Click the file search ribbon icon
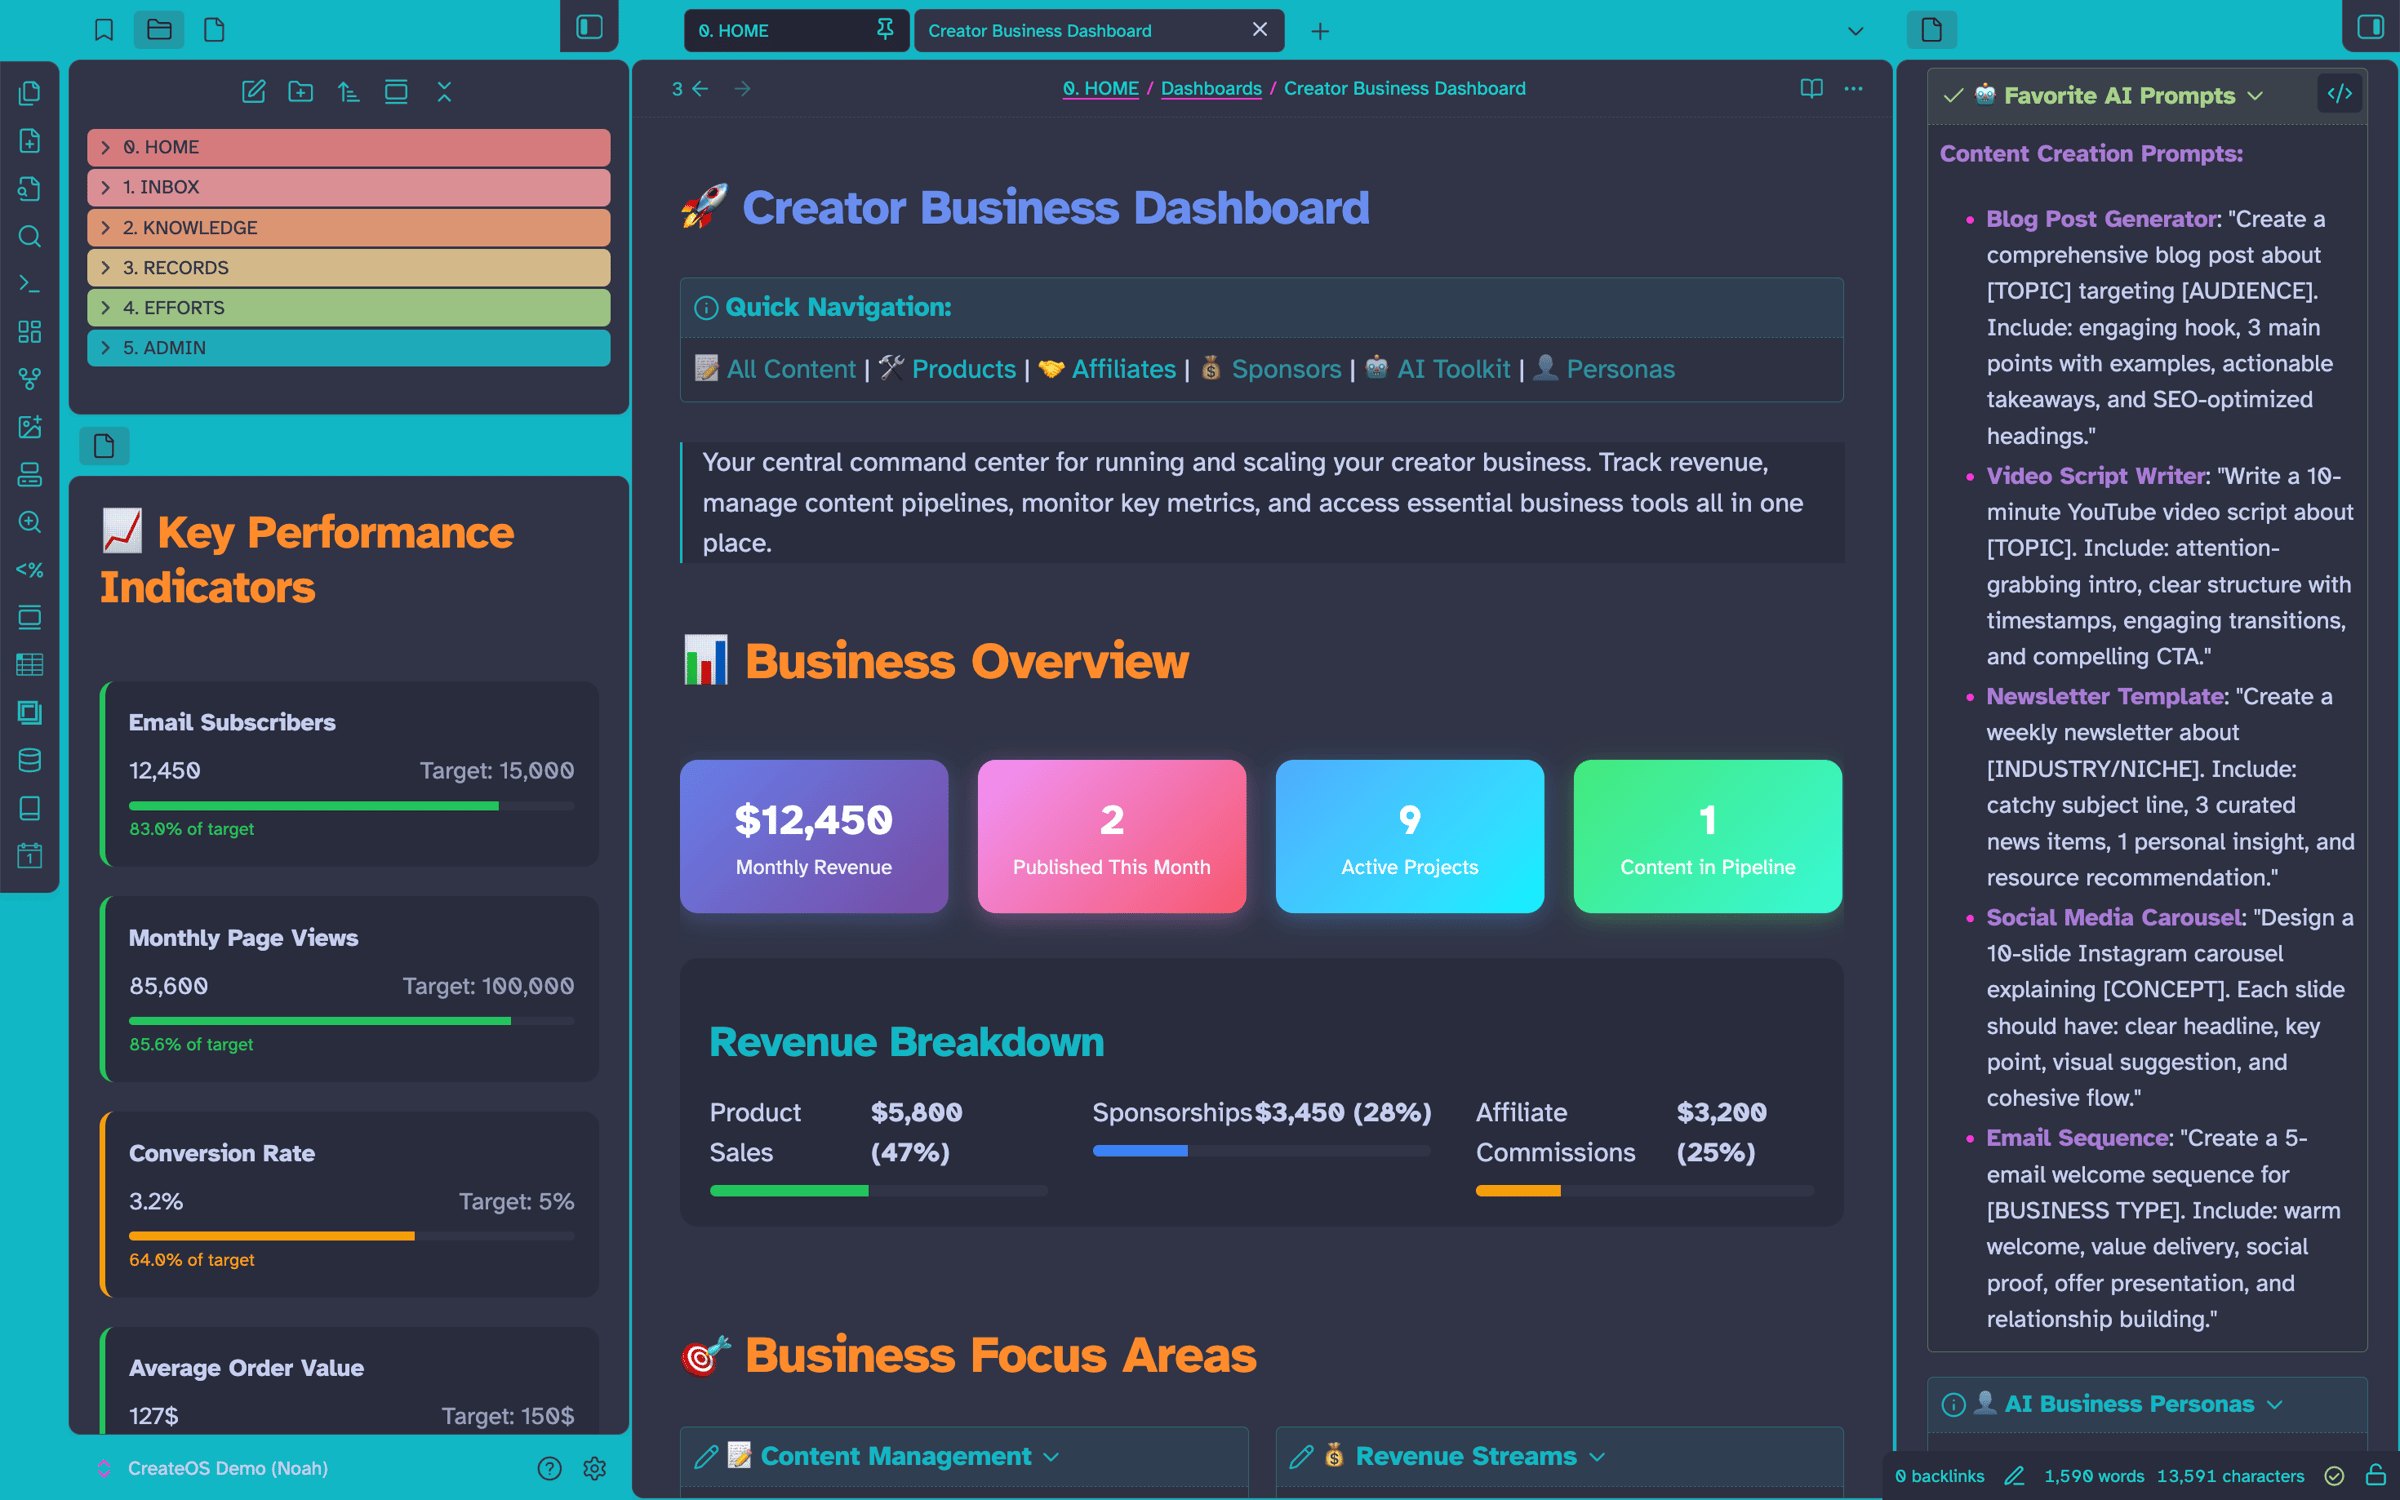The image size is (2400, 1500). point(30,189)
